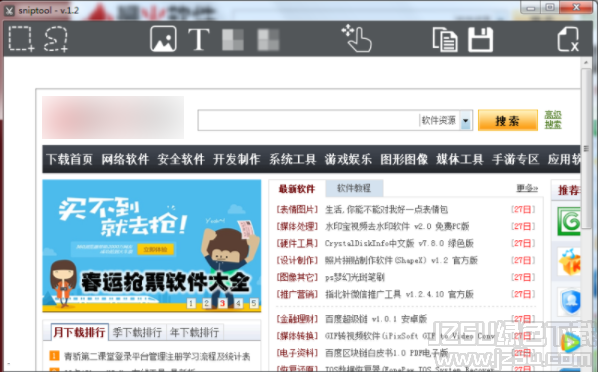Copy the snip to clipboard
This screenshot has width=598, height=372.
coord(445,39)
